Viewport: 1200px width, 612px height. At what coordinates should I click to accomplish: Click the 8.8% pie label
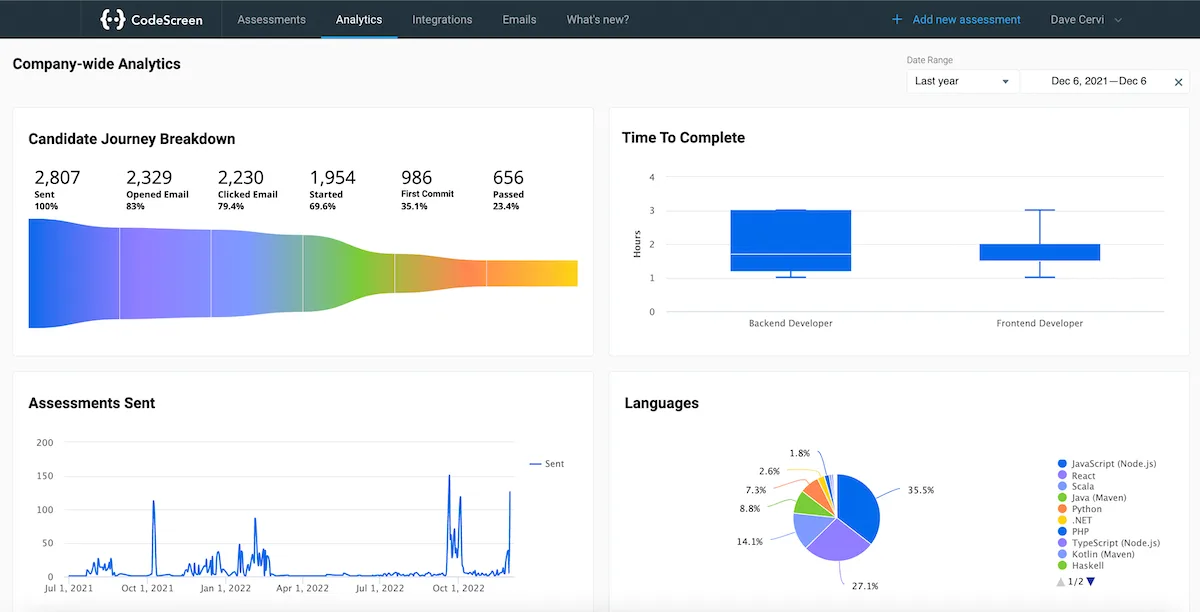click(x=750, y=508)
